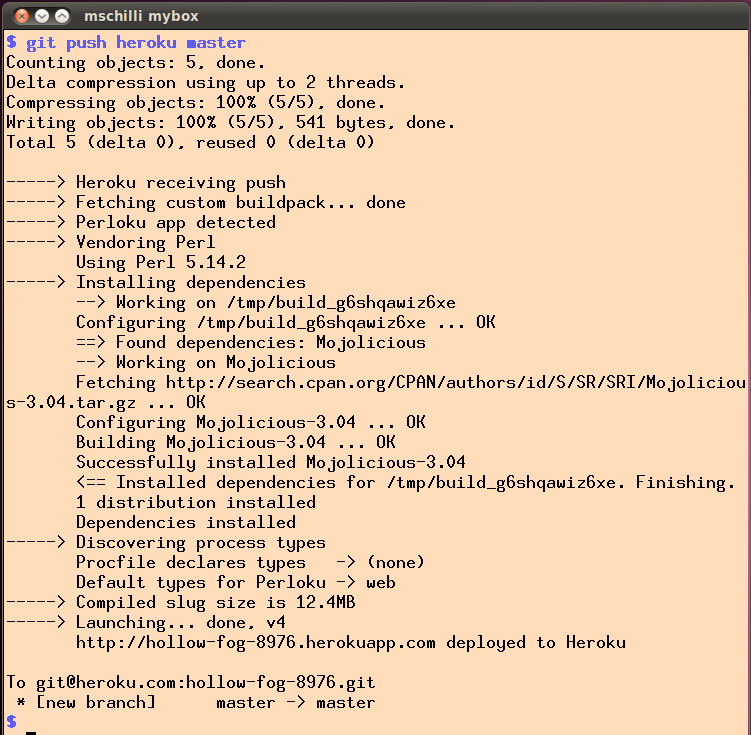Close the mschilli mybox terminal window

[22, 16]
